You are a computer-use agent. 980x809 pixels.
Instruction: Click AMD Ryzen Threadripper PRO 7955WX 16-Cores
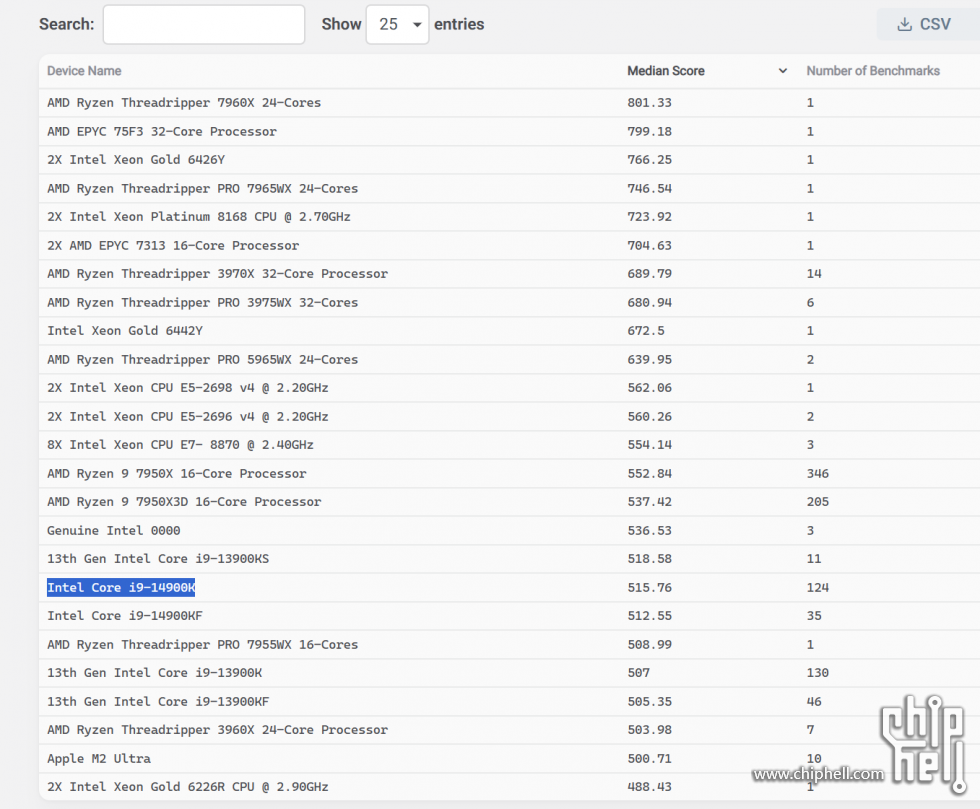[x=202, y=644]
